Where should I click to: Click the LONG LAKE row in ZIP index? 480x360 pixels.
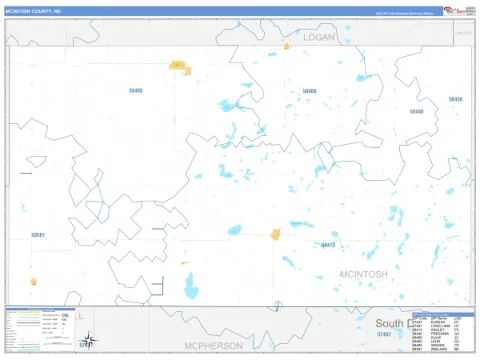(436, 326)
